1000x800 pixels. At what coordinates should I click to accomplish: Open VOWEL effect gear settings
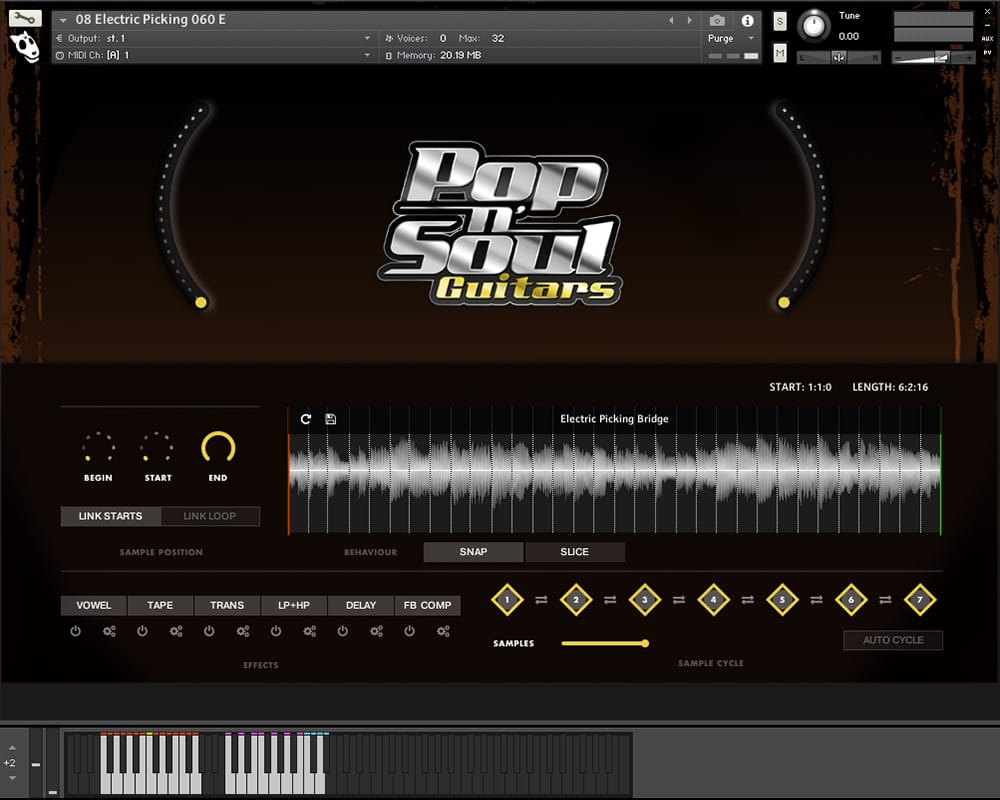click(x=109, y=631)
